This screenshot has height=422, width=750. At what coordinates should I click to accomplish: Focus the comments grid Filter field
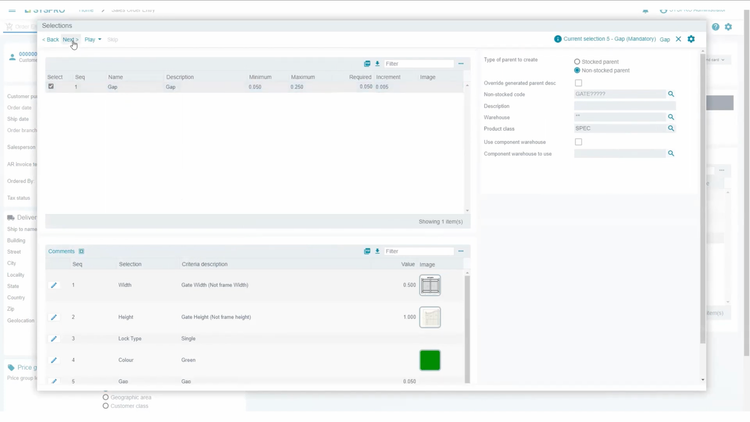coord(419,251)
